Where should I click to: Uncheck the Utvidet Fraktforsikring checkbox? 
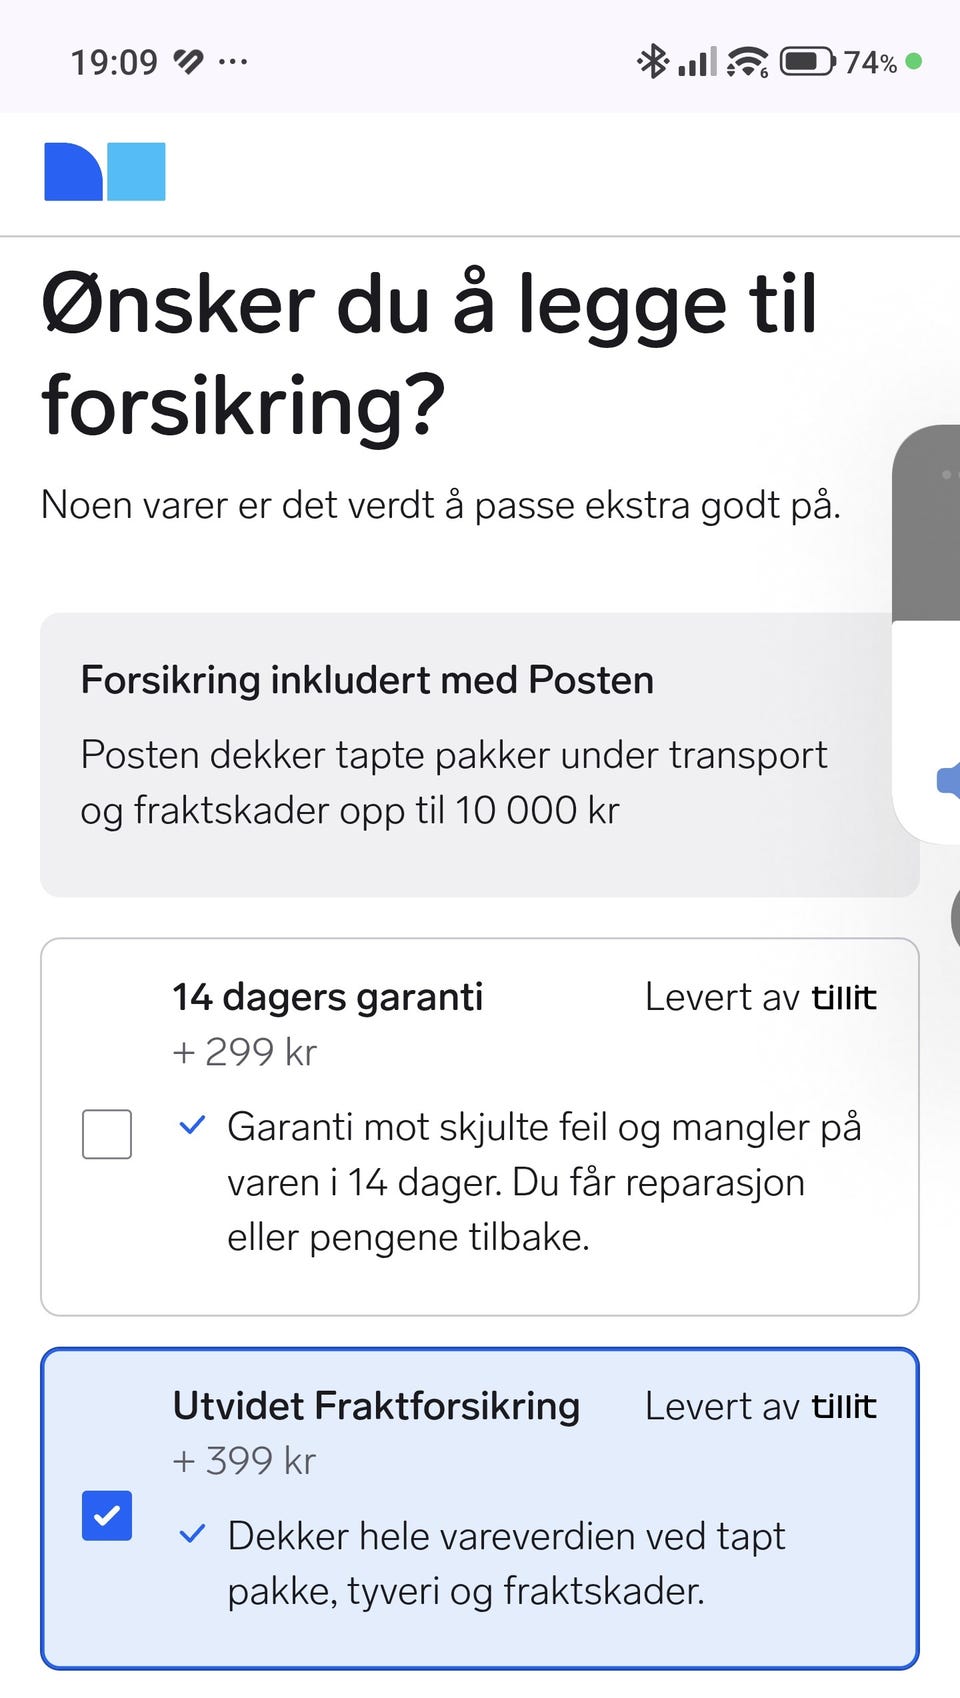pos(107,1515)
